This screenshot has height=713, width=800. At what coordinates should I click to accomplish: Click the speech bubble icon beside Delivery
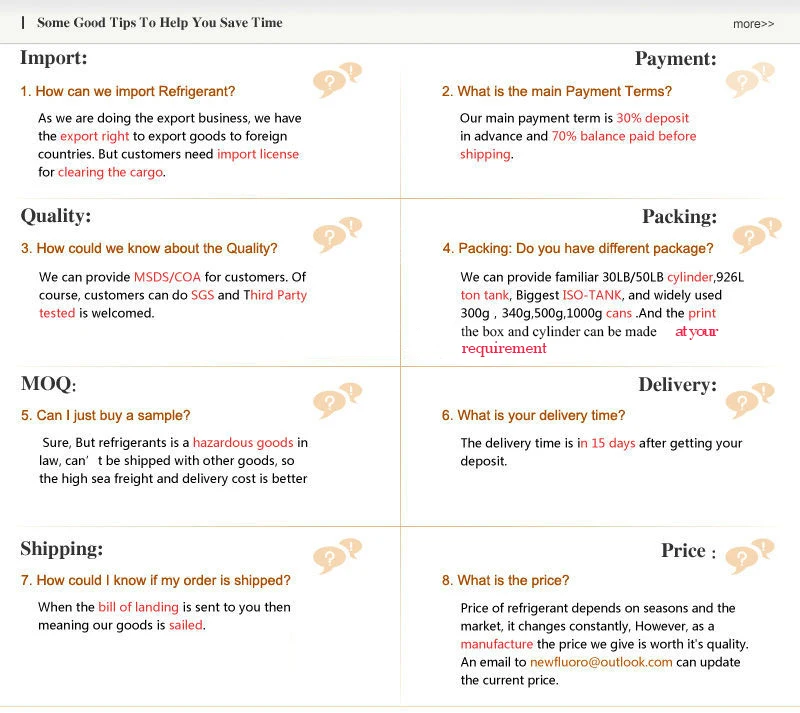tap(750, 400)
